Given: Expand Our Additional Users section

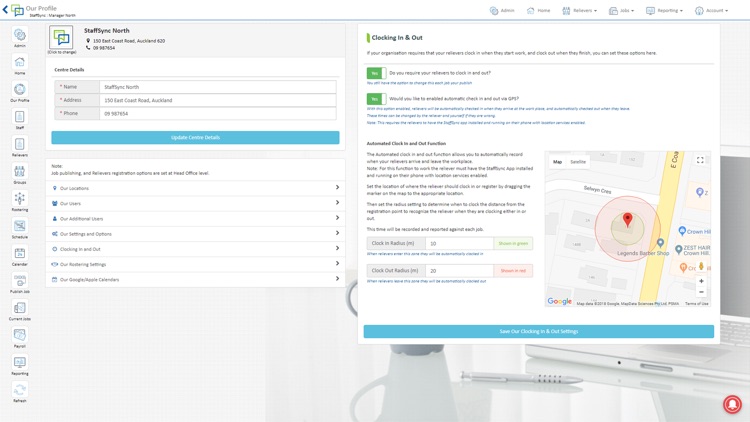Looking at the screenshot, I should [x=195, y=219].
